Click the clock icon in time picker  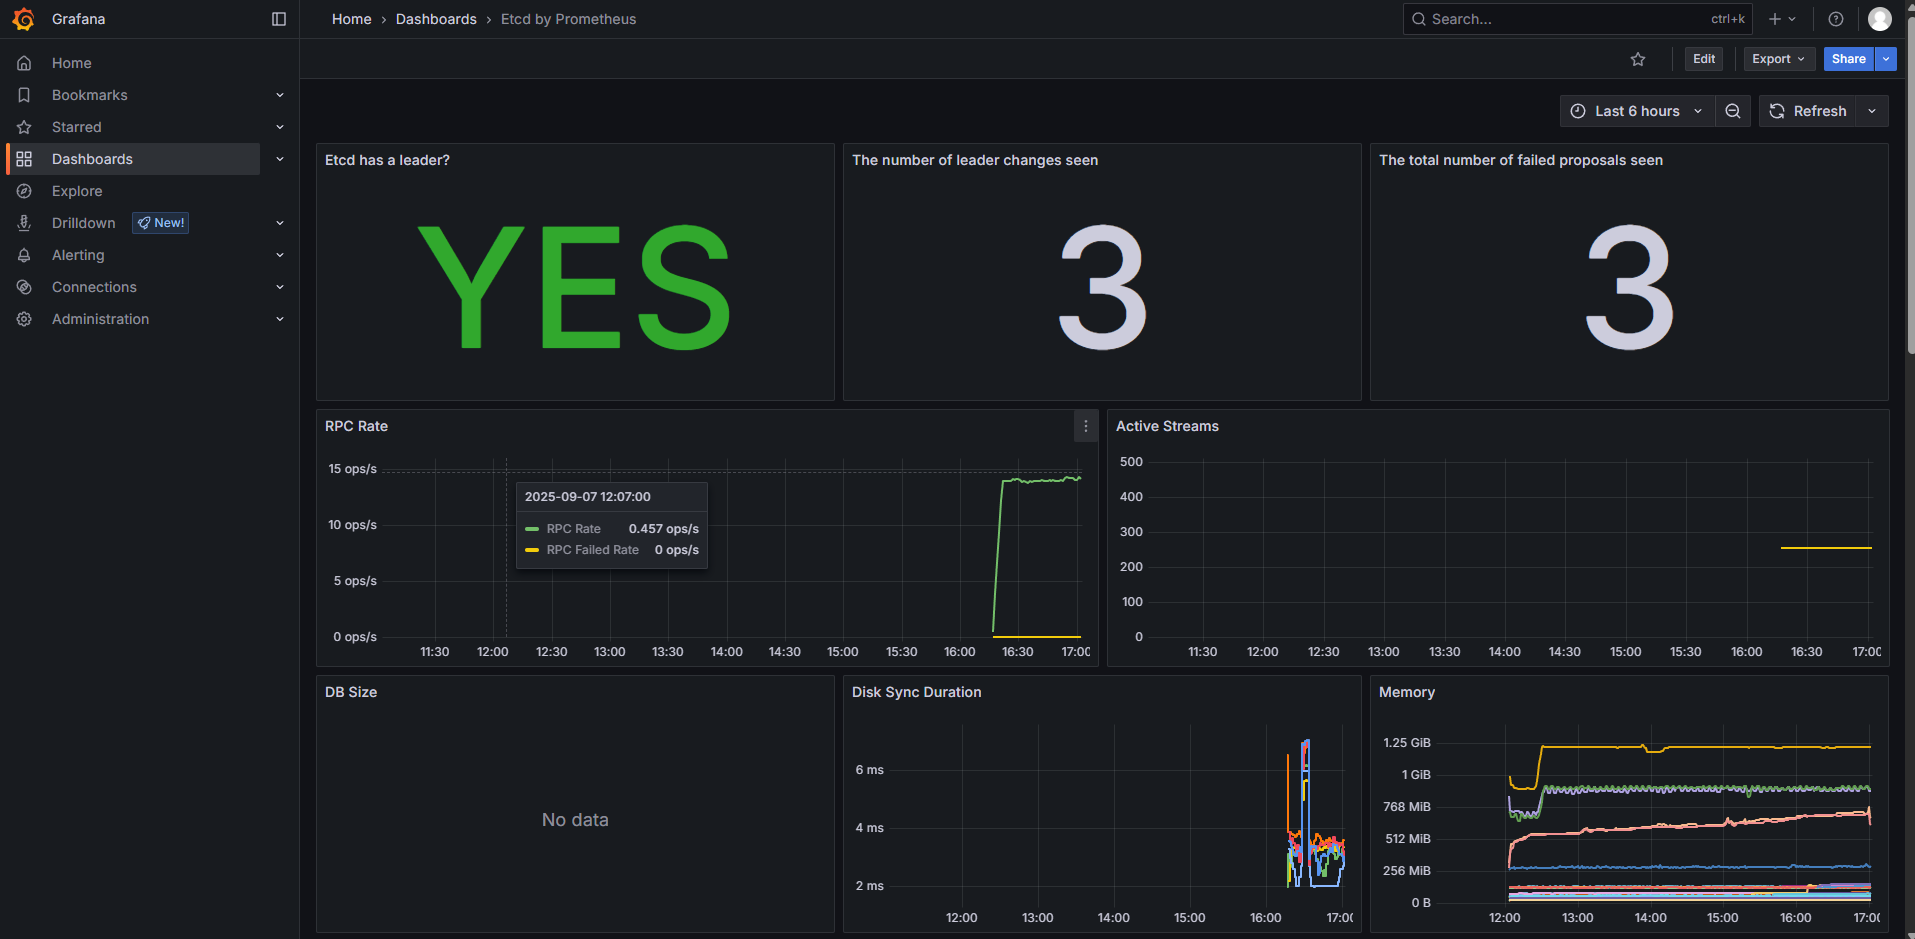click(x=1578, y=111)
